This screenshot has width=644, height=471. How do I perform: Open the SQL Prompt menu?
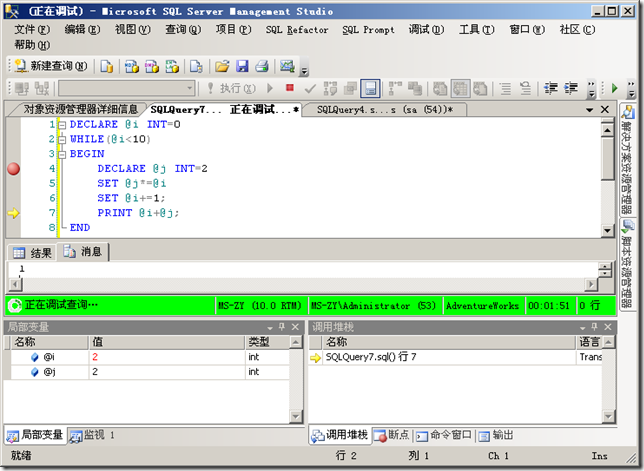[368, 30]
